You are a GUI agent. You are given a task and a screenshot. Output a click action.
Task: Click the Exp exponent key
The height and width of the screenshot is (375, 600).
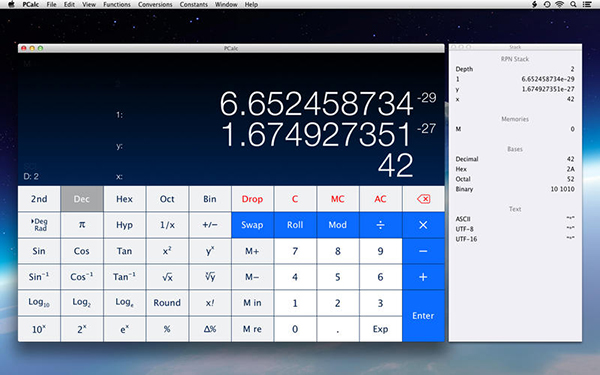[380, 329]
